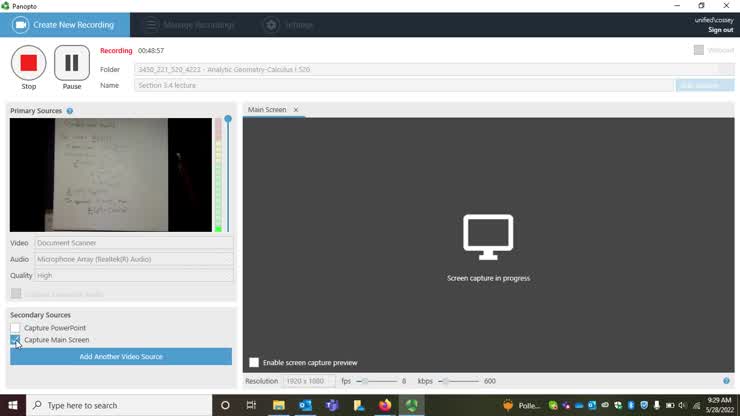Image resolution: width=740 pixels, height=416 pixels.
Task: Select the Main Screen tab
Action: (x=267, y=110)
